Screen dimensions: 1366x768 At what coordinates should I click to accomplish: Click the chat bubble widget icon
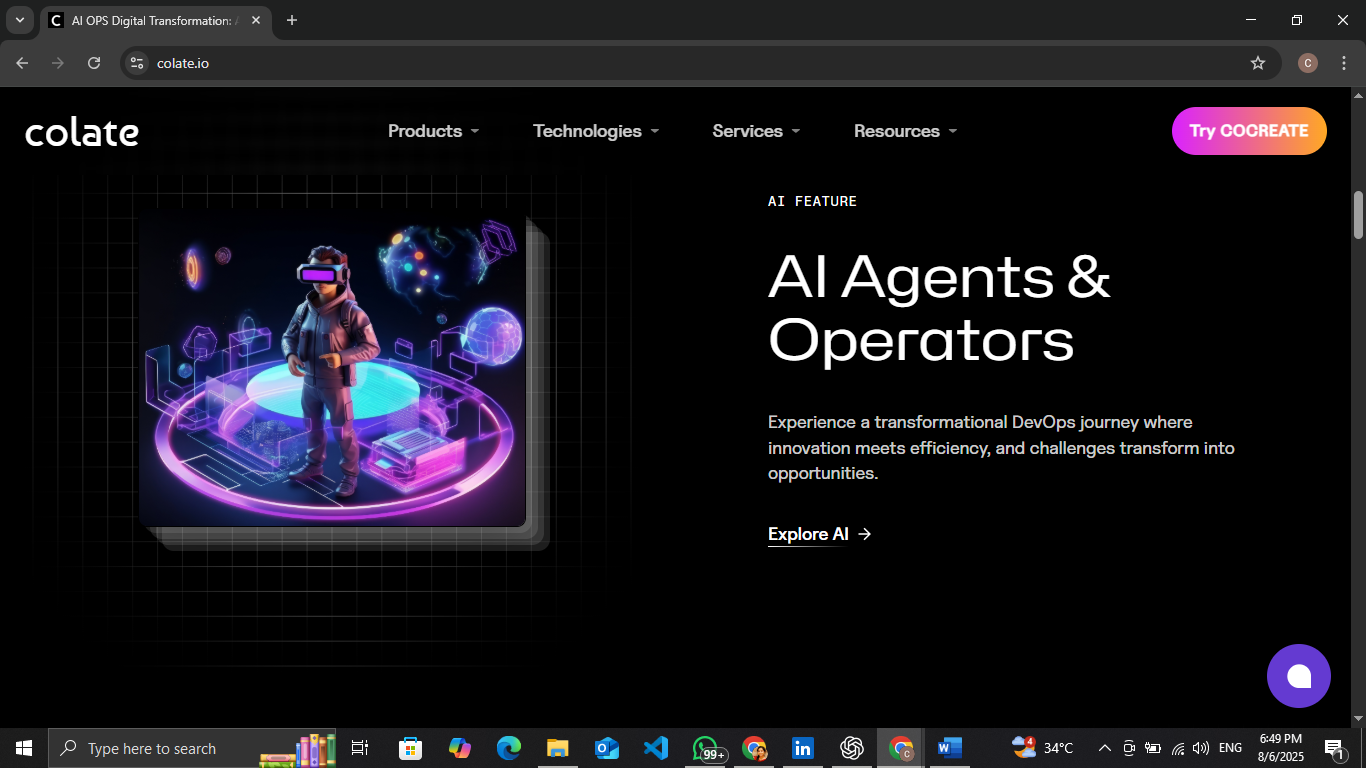click(x=1298, y=676)
